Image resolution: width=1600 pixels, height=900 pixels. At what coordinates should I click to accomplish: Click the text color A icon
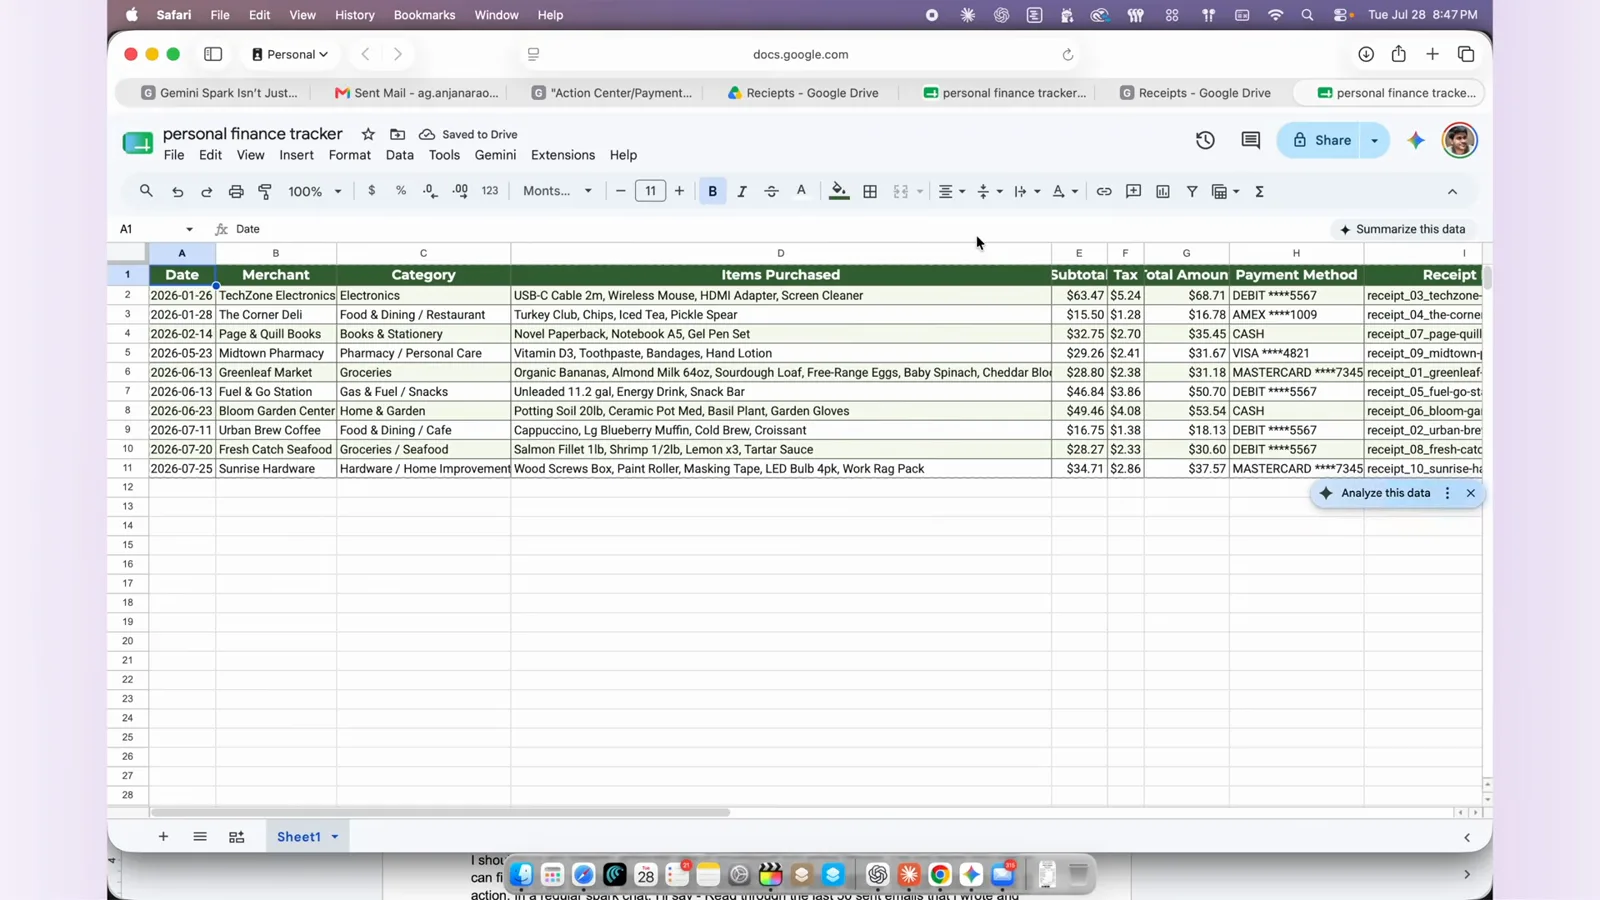(x=801, y=191)
